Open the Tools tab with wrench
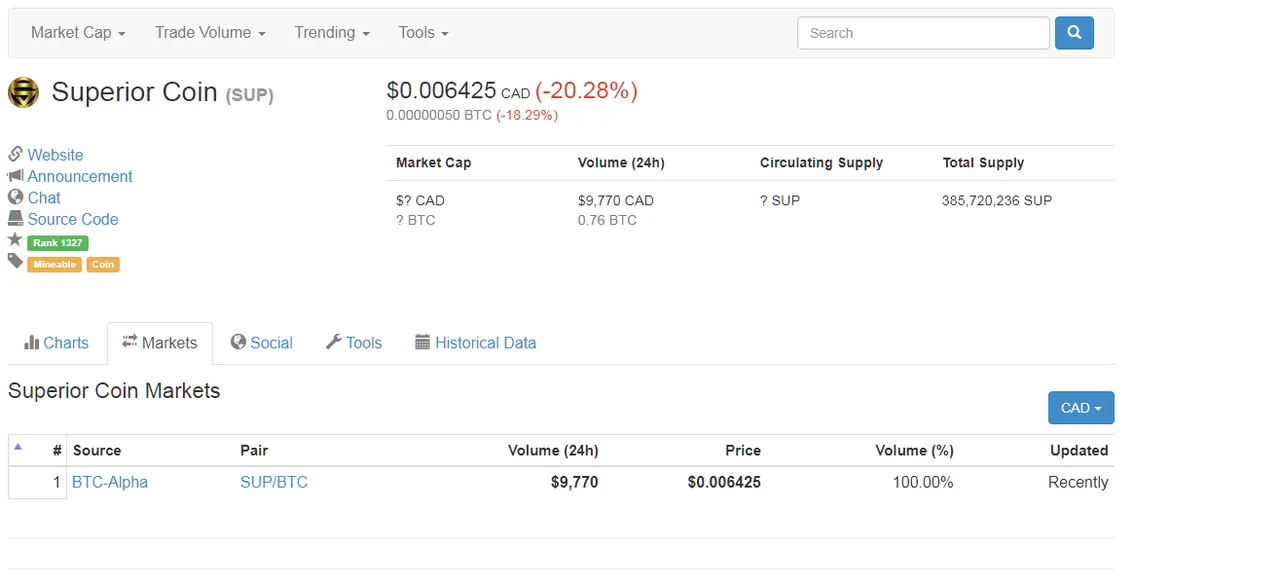 pyautogui.click(x=354, y=343)
